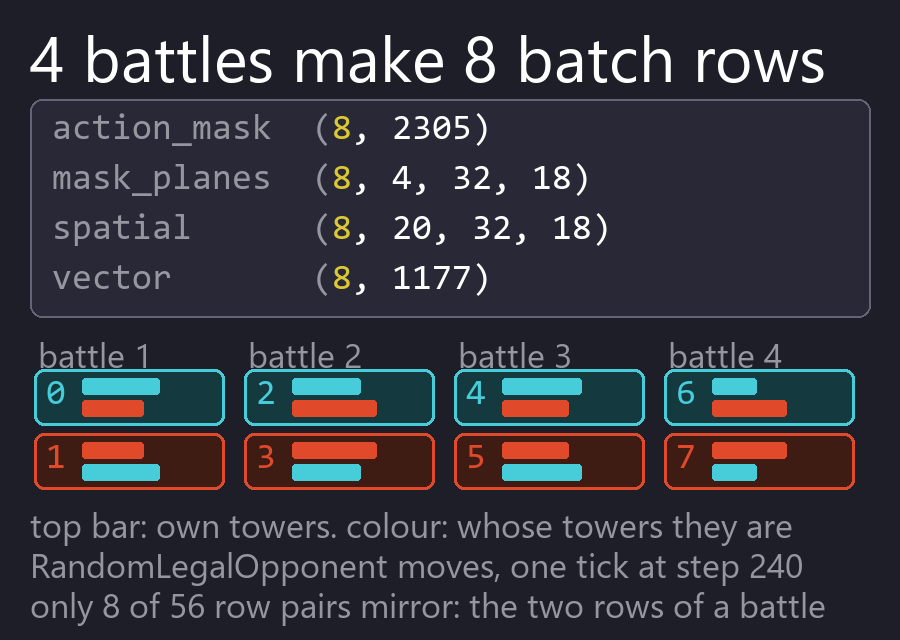Image resolution: width=900 pixels, height=640 pixels.
Task: Click the 'battle 1' heading
Action: pyautogui.click(x=95, y=356)
